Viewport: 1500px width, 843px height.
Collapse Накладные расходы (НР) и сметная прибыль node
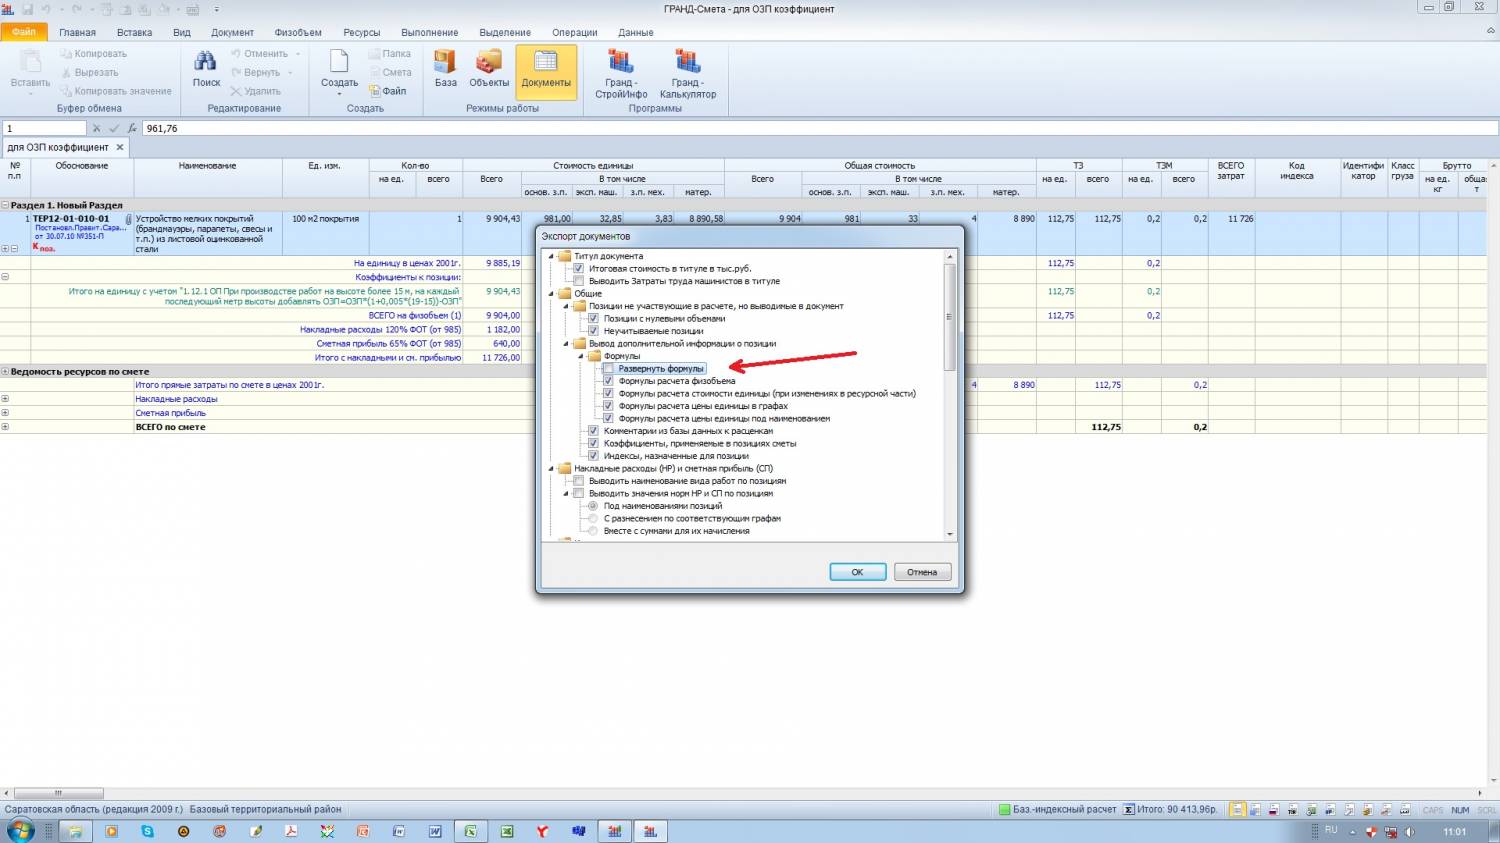coord(551,469)
